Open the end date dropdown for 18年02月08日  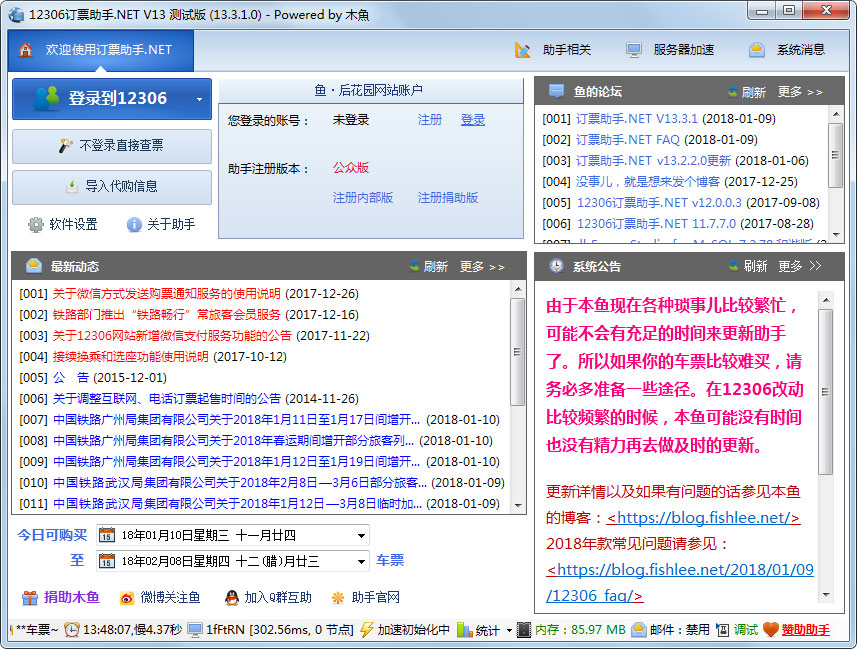coord(360,561)
